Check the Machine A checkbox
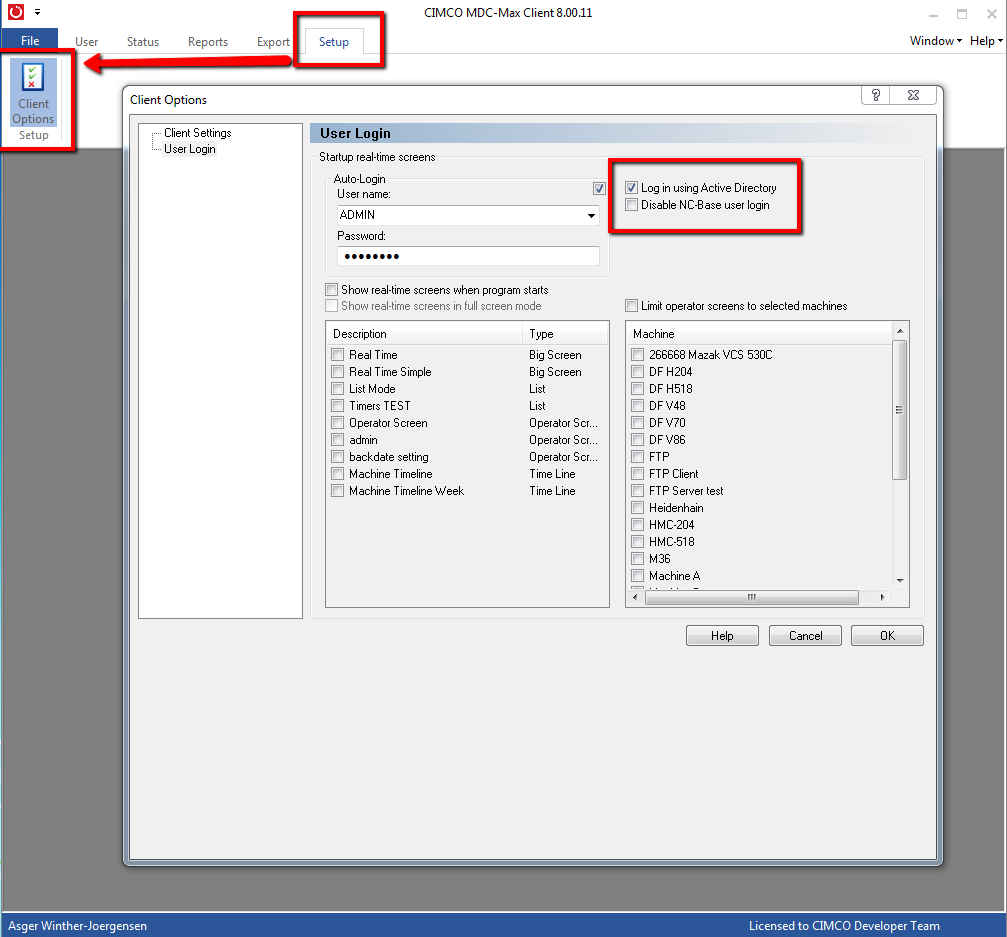 tap(638, 576)
